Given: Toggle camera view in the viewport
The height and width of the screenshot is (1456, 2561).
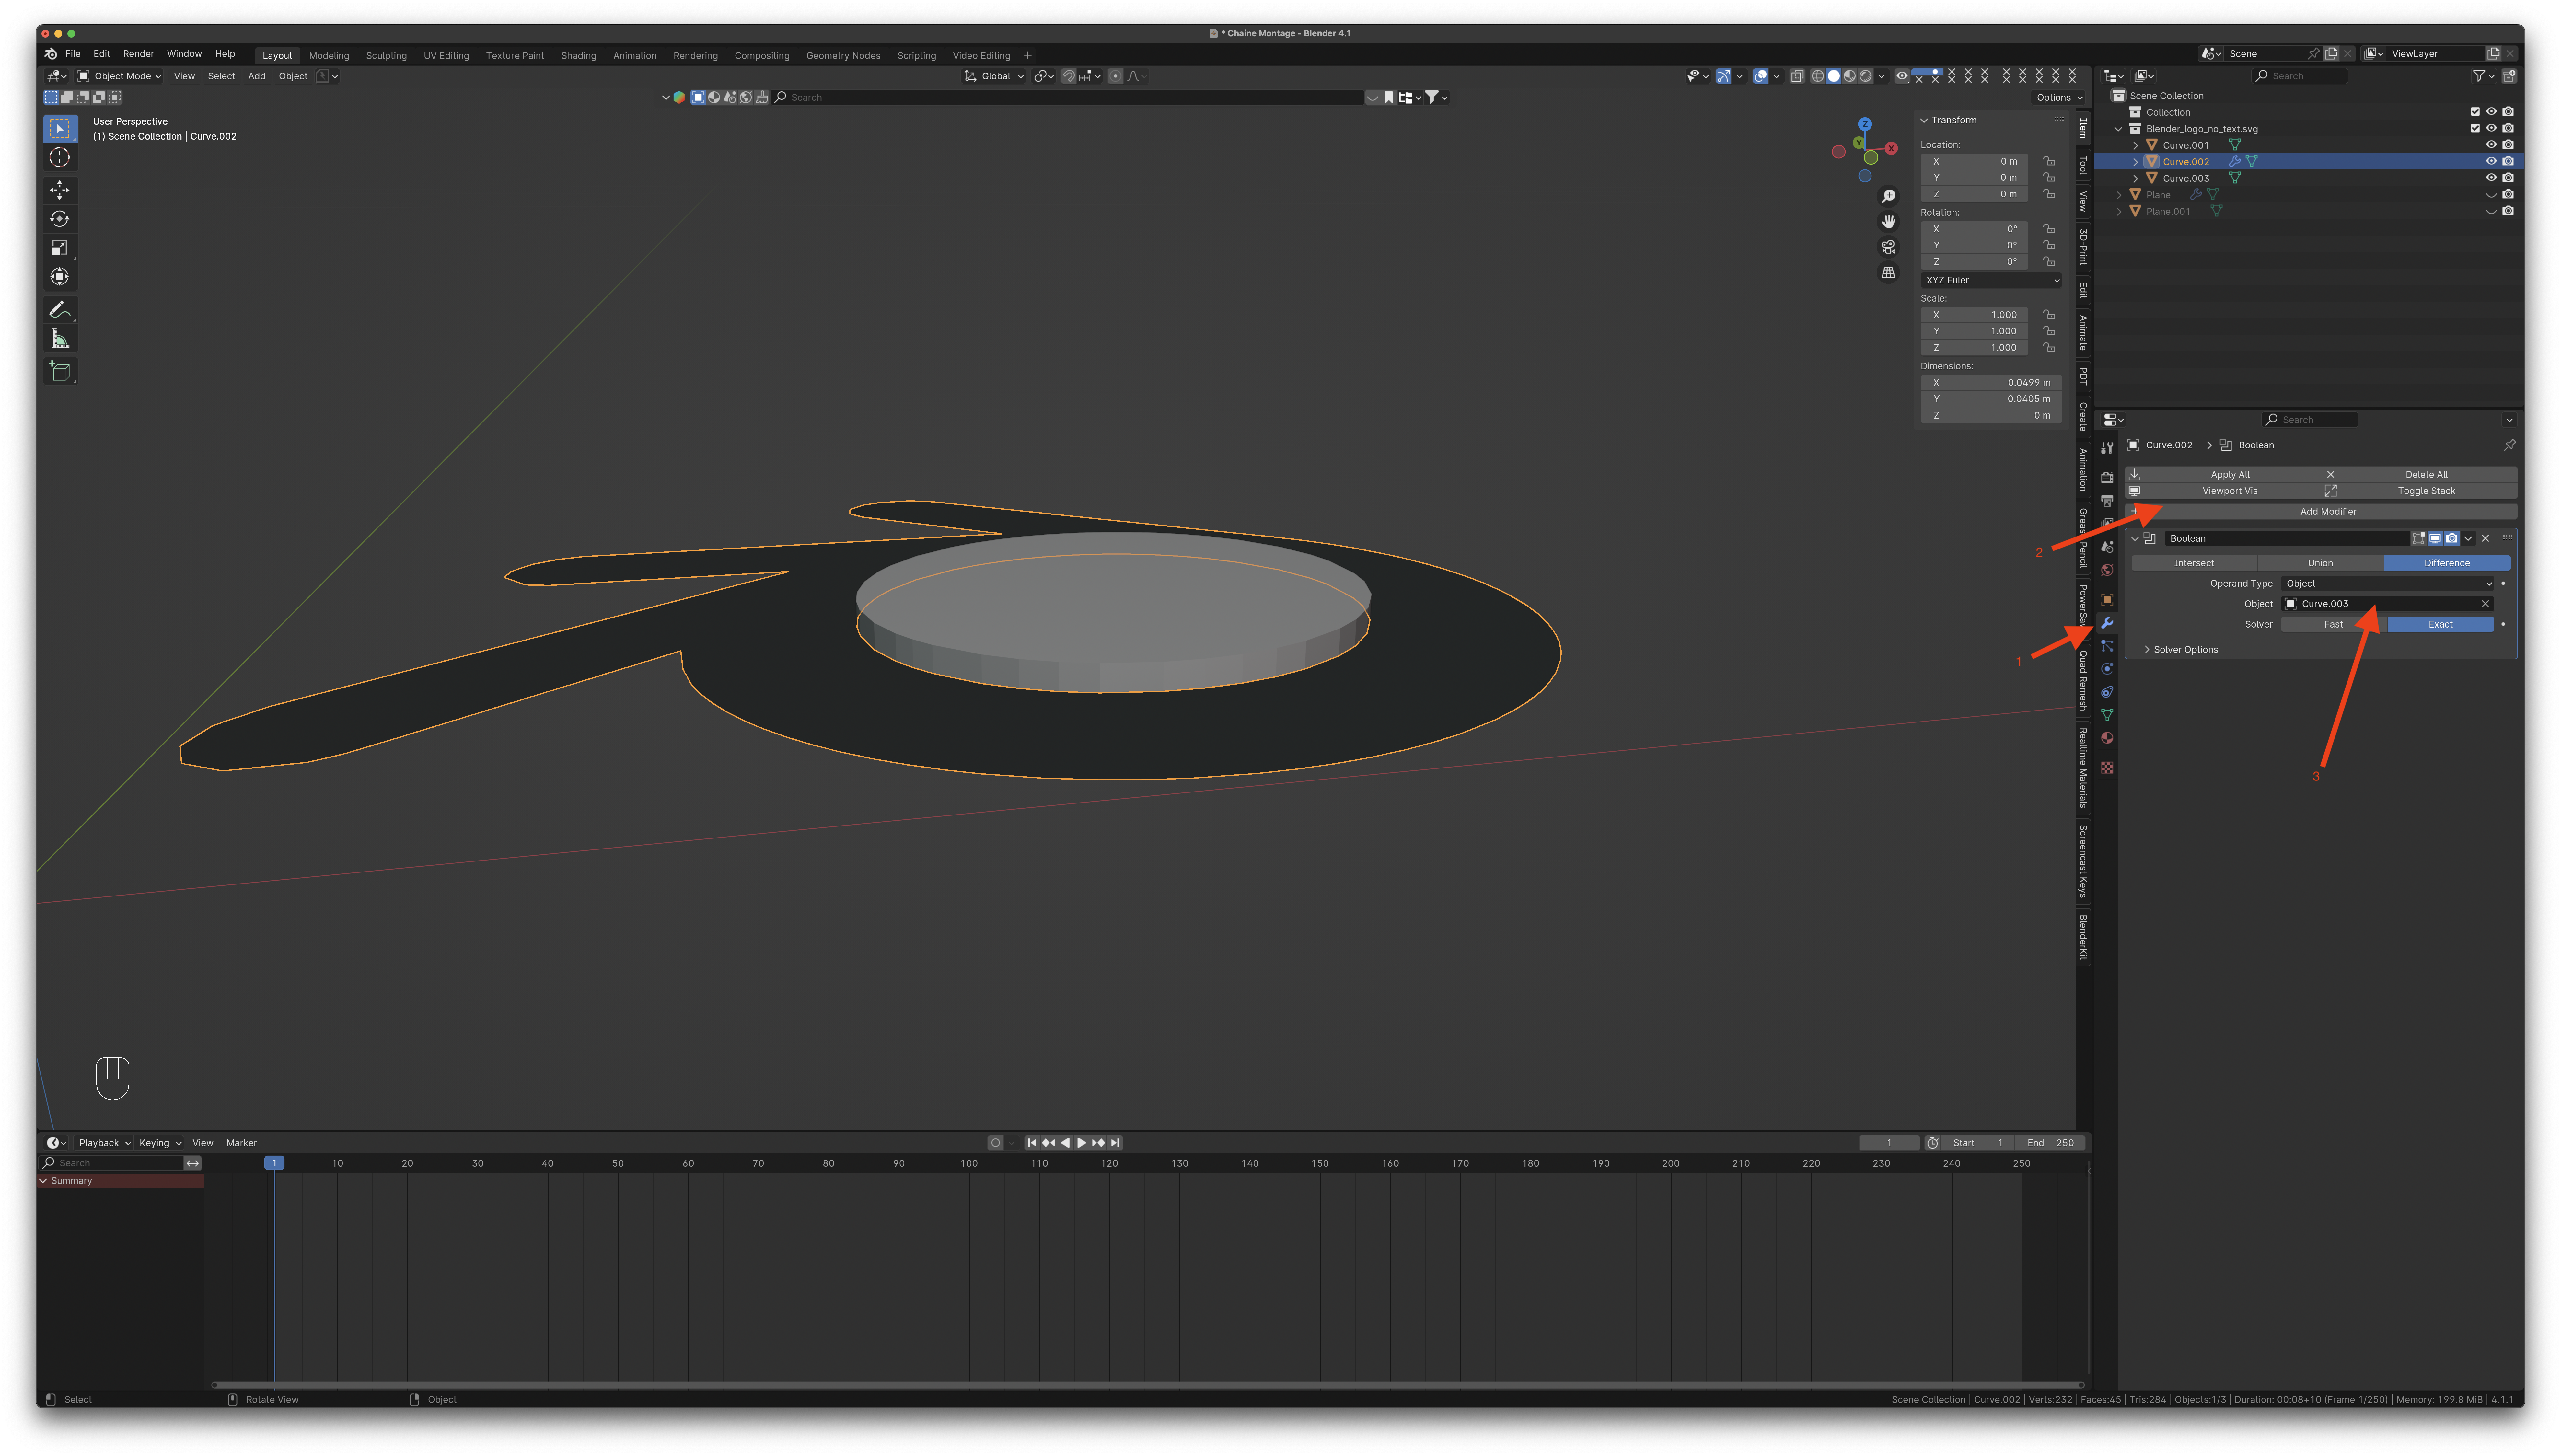Looking at the screenshot, I should click(1888, 247).
